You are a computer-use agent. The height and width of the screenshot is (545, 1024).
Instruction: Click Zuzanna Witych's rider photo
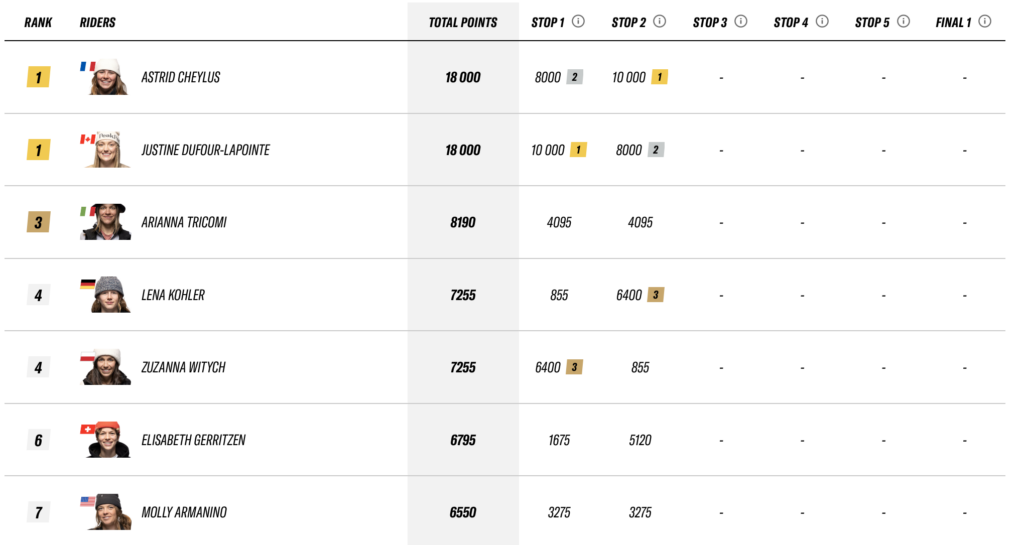coord(106,367)
